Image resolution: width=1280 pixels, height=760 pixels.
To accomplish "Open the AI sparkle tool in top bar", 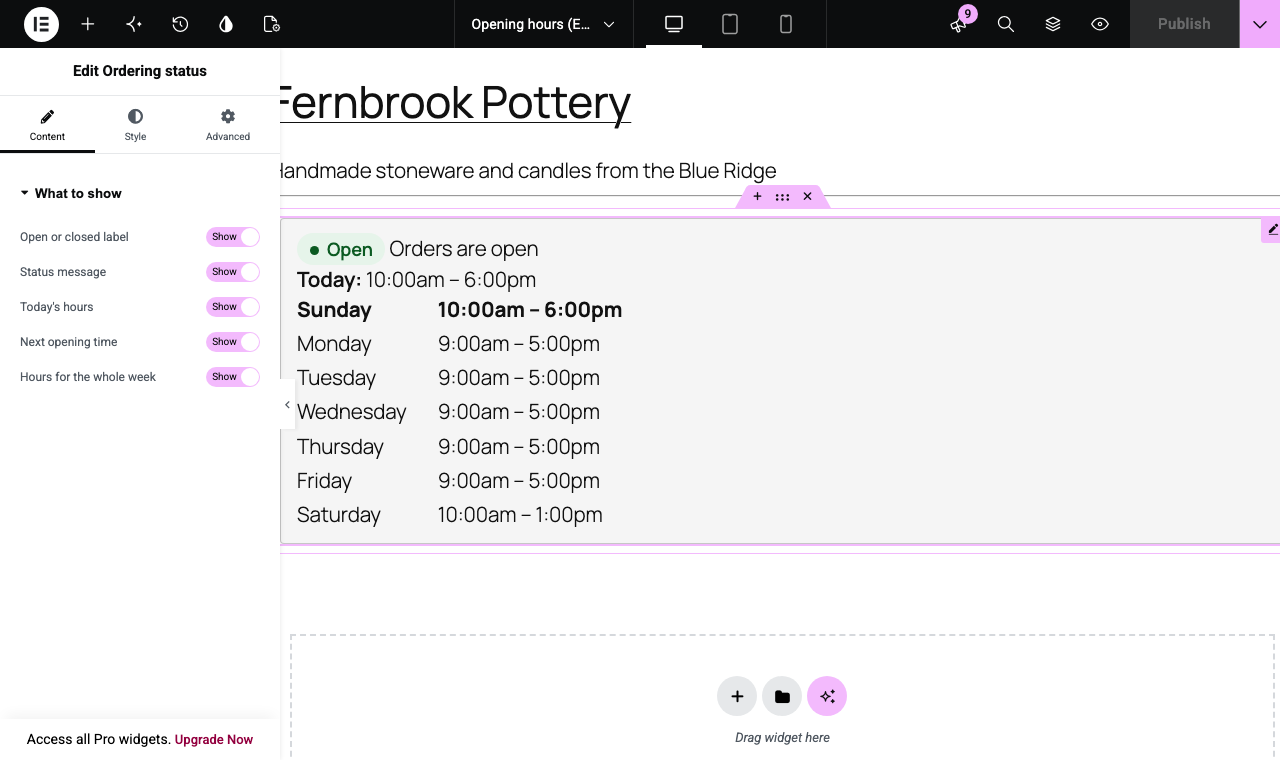I will pos(134,24).
